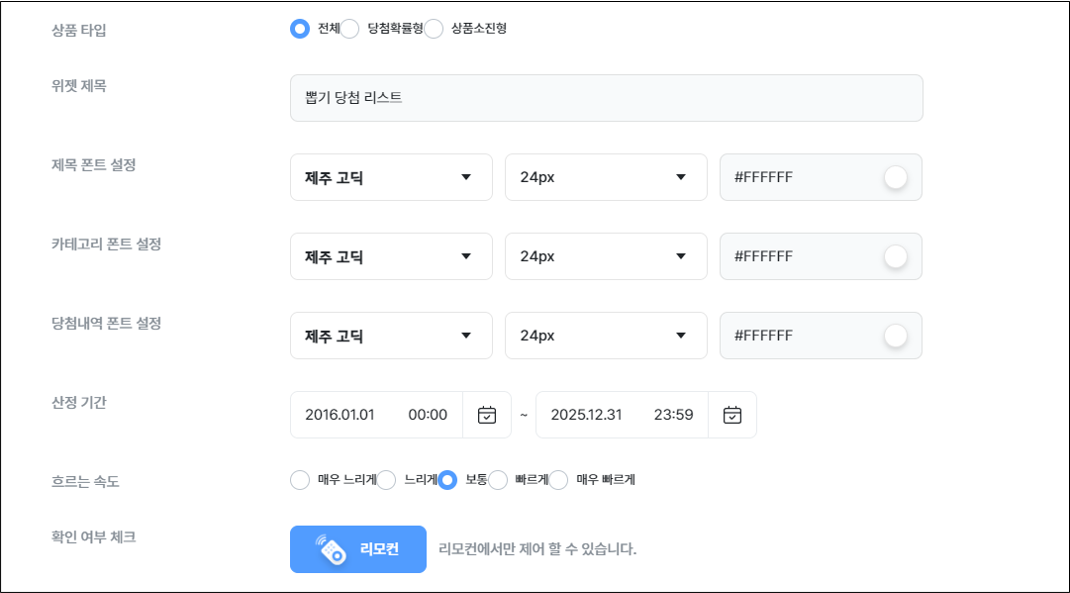This screenshot has width=1070, height=593.
Task: Select the 전체 product type radio
Action: click(x=300, y=29)
